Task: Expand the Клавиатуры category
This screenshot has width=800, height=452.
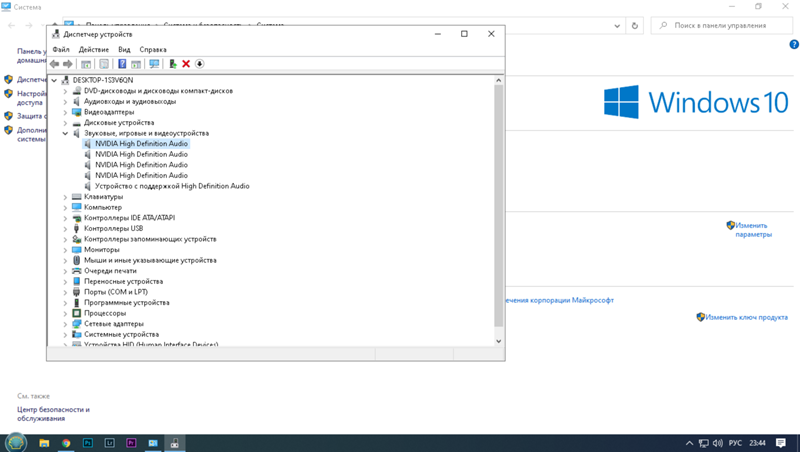Action: click(65, 197)
